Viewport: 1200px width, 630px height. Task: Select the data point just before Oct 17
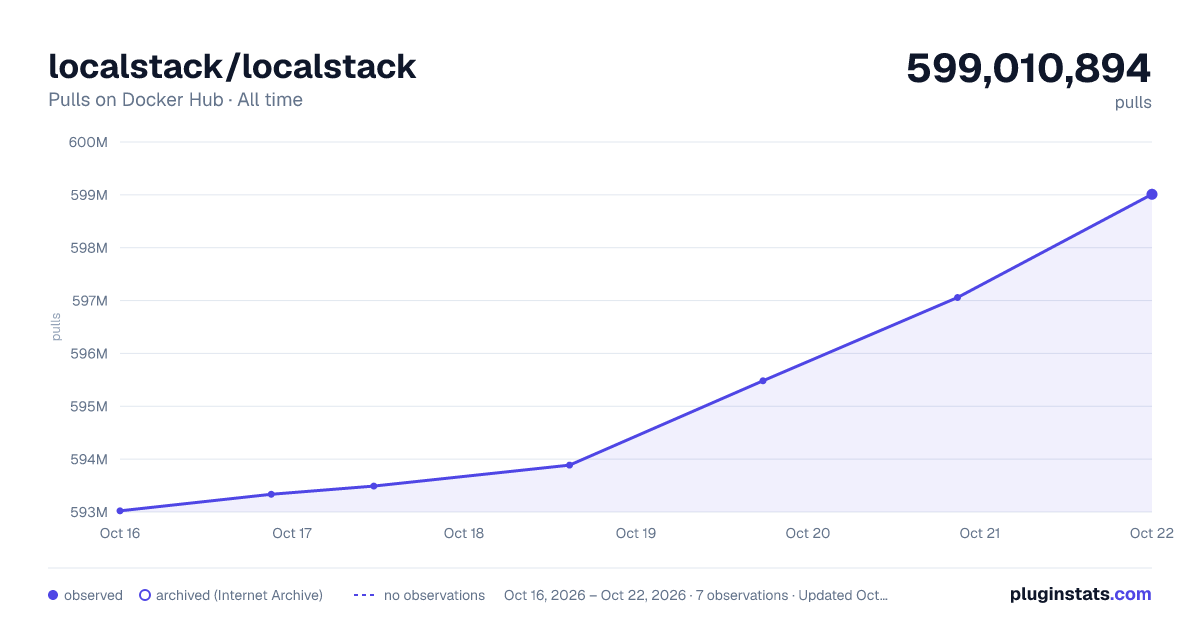[271, 494]
